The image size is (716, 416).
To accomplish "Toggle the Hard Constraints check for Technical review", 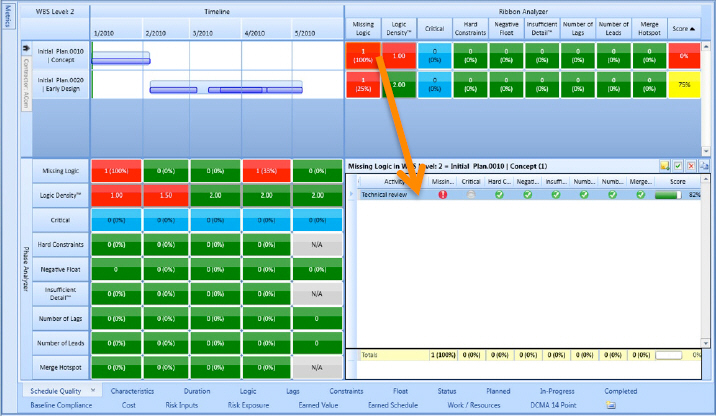I will tap(498, 195).
